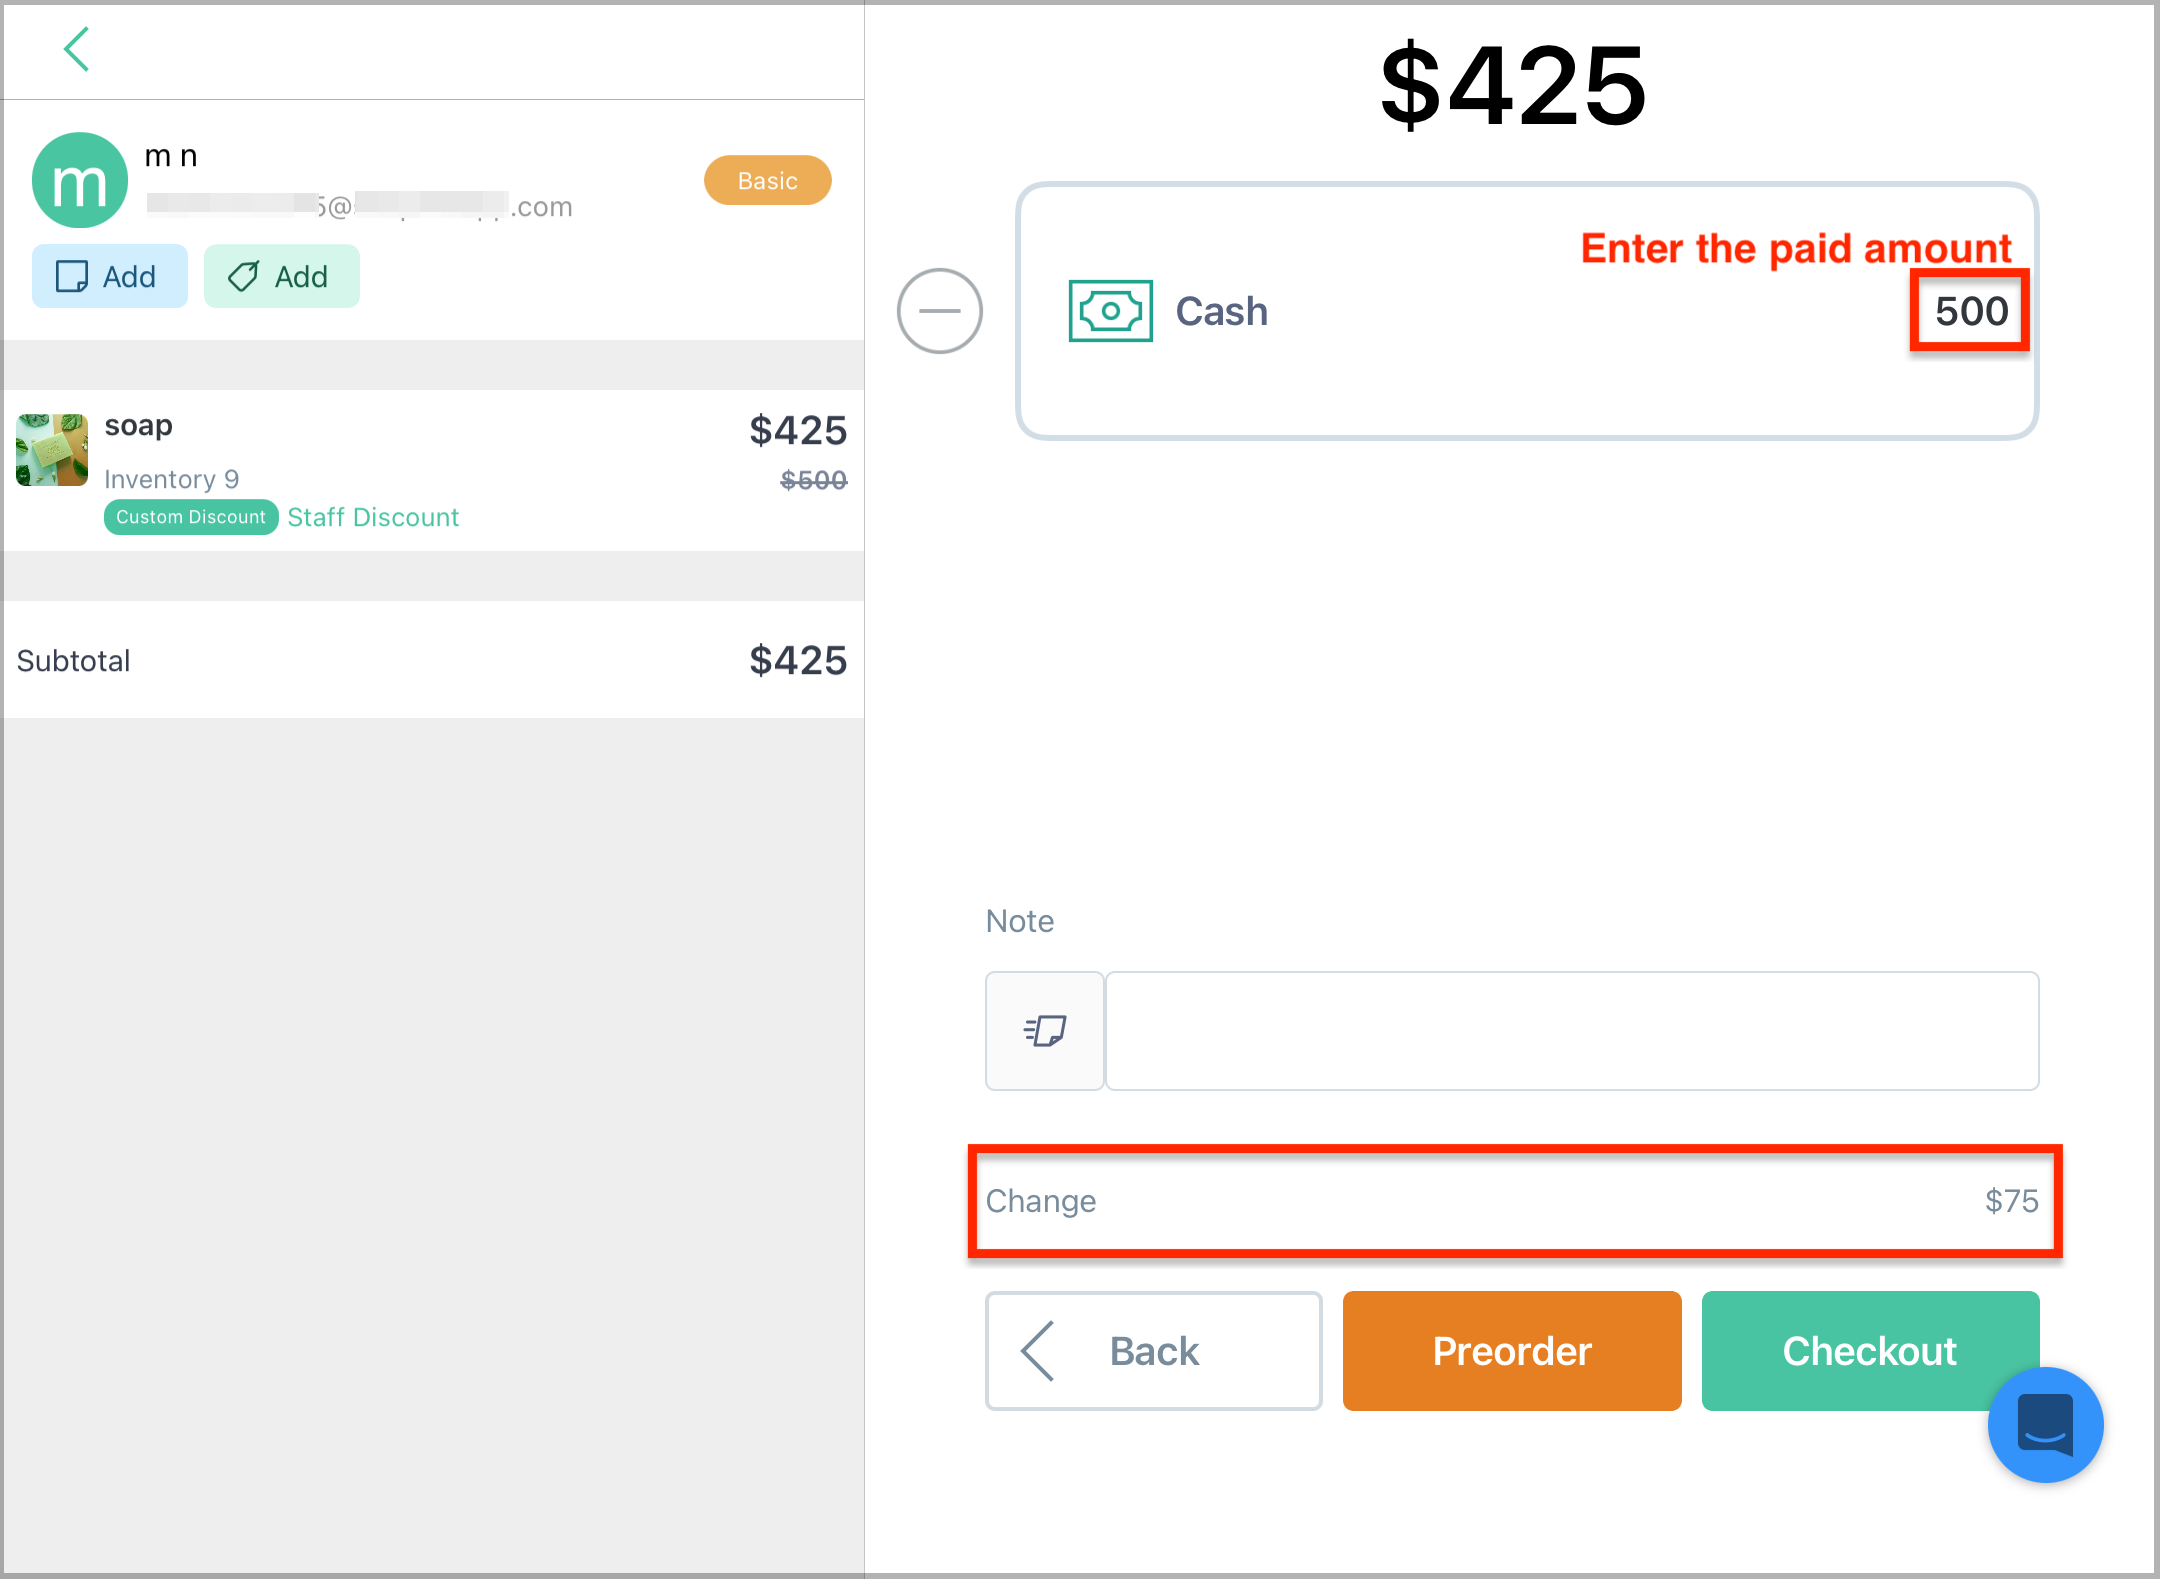This screenshot has height=1579, width=2160.
Task: Go back using the top-left green chevron
Action: [77, 49]
